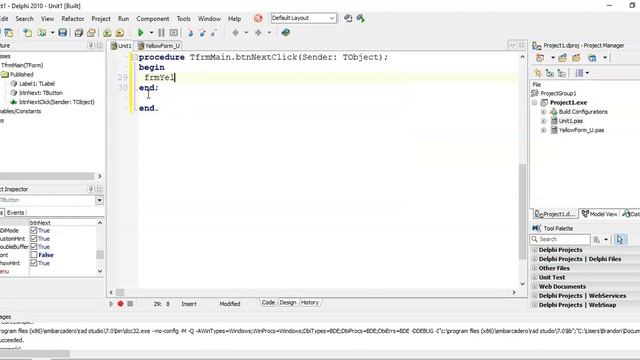Open the Refactor menu
The height and width of the screenshot is (360, 640).
point(73,19)
